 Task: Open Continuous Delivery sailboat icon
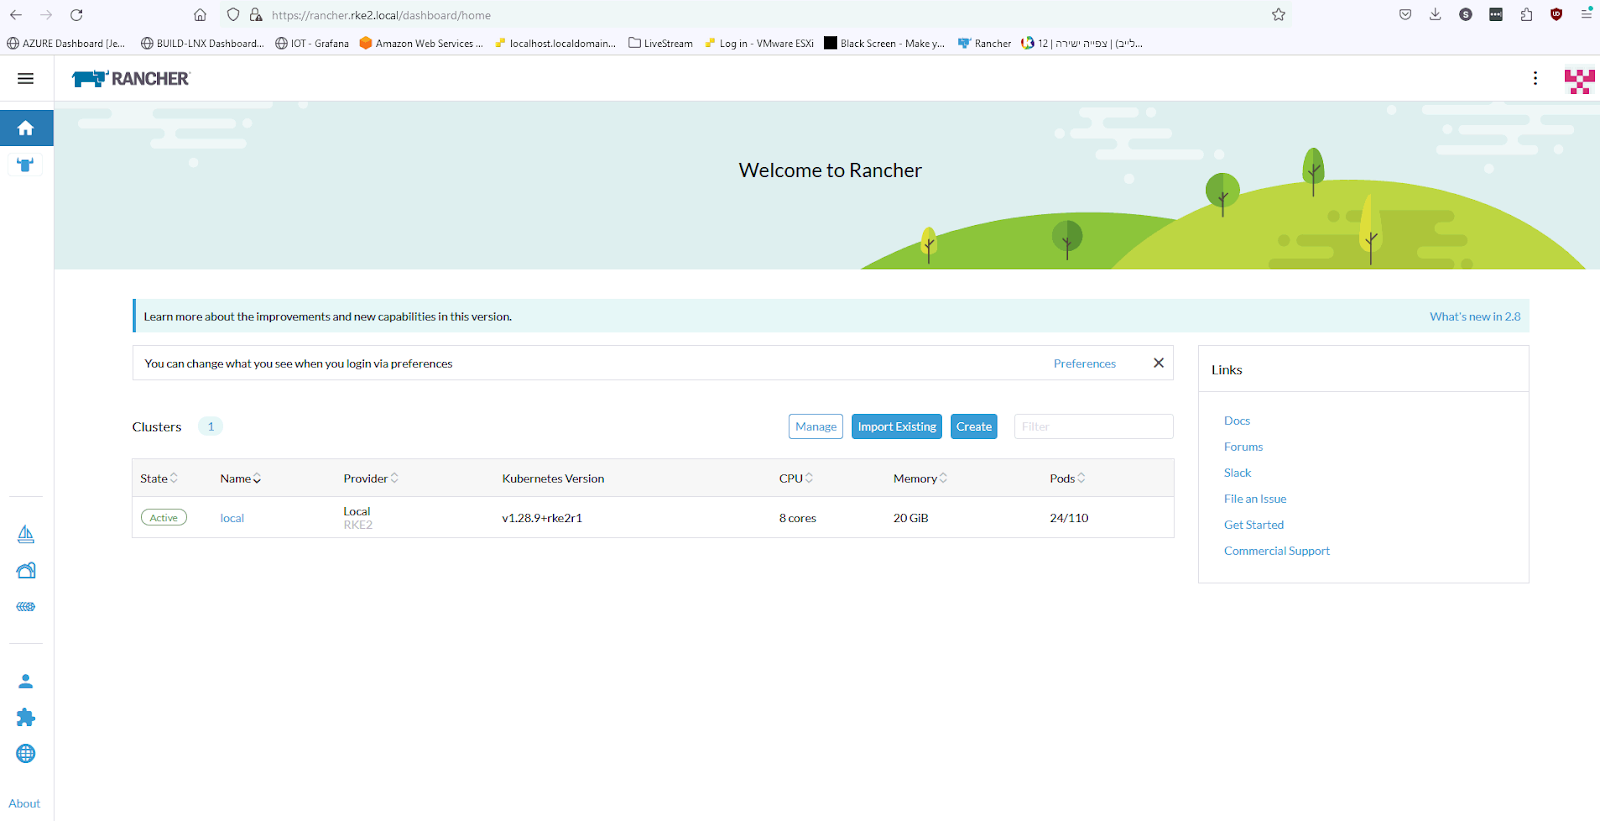point(26,534)
